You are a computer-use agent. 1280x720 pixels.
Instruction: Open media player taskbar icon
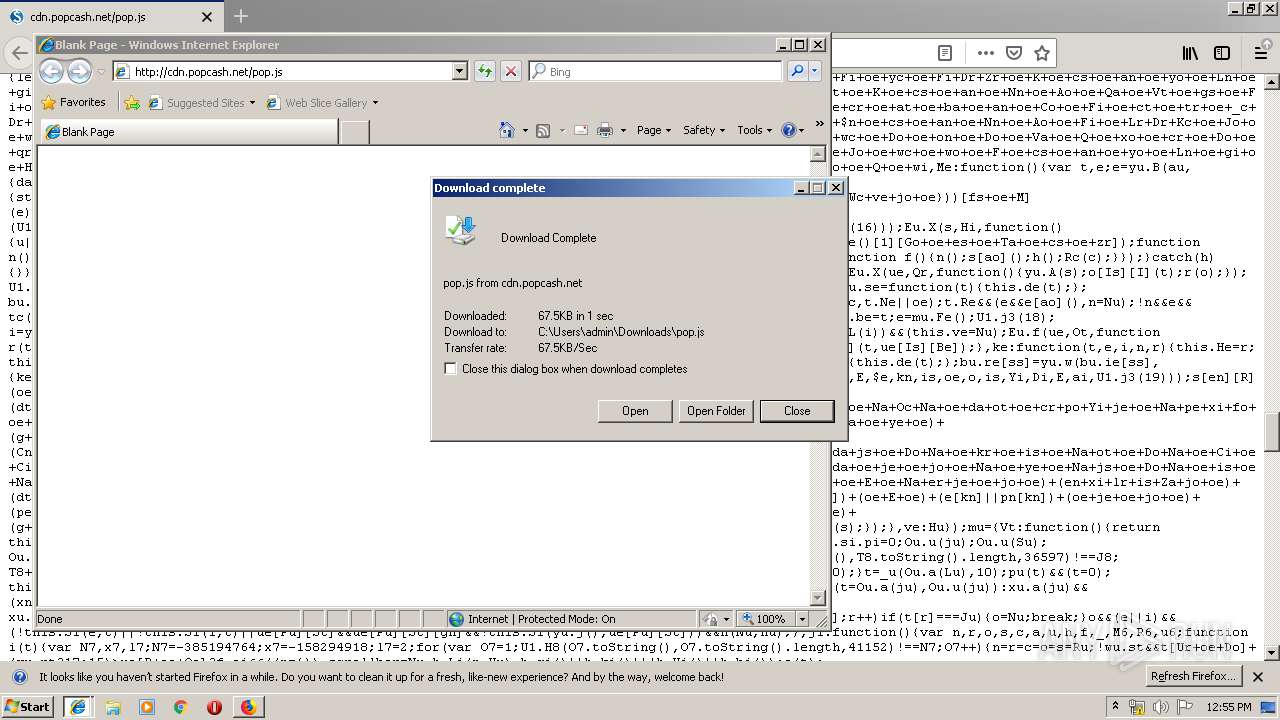tap(147, 707)
